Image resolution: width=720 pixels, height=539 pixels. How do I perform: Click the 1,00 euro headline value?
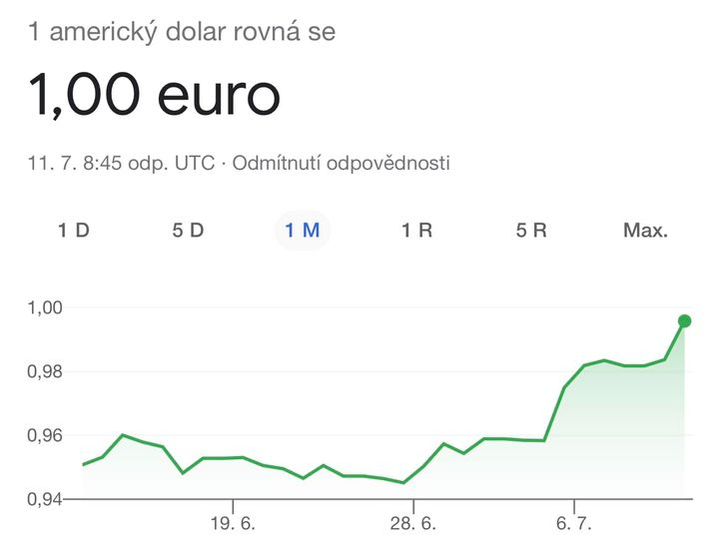pos(154,96)
